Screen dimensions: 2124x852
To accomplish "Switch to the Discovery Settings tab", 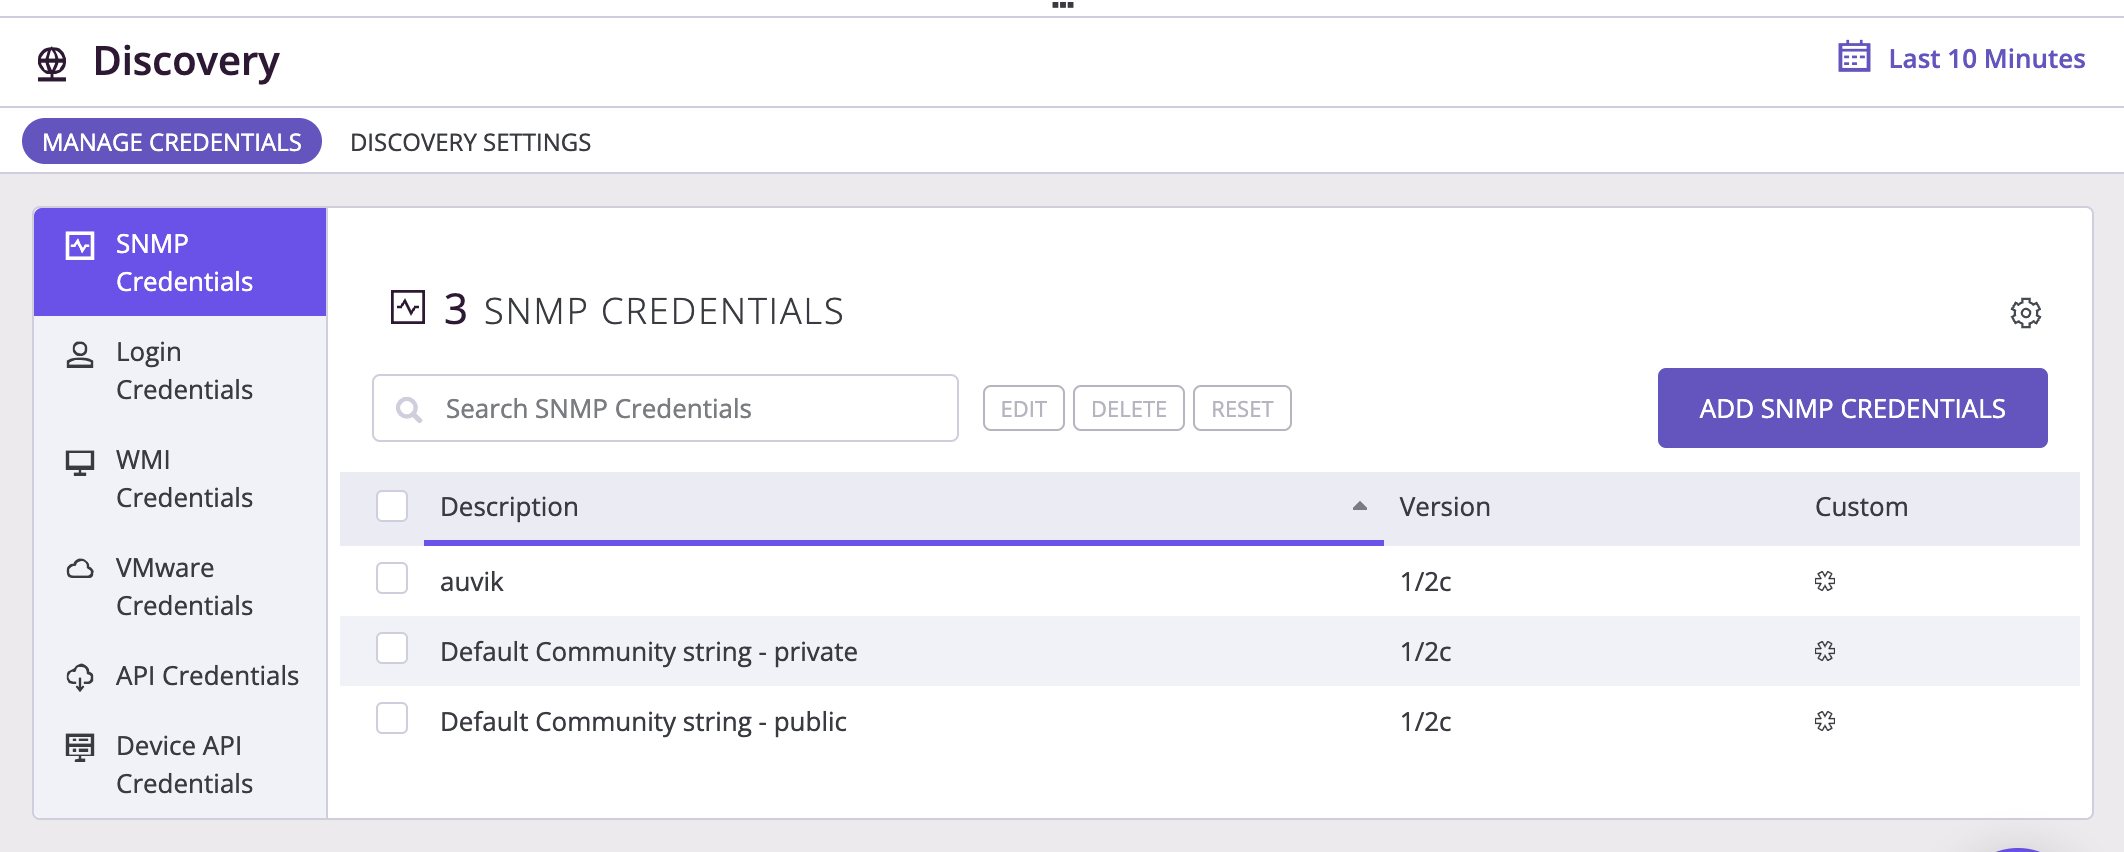I will (x=470, y=142).
